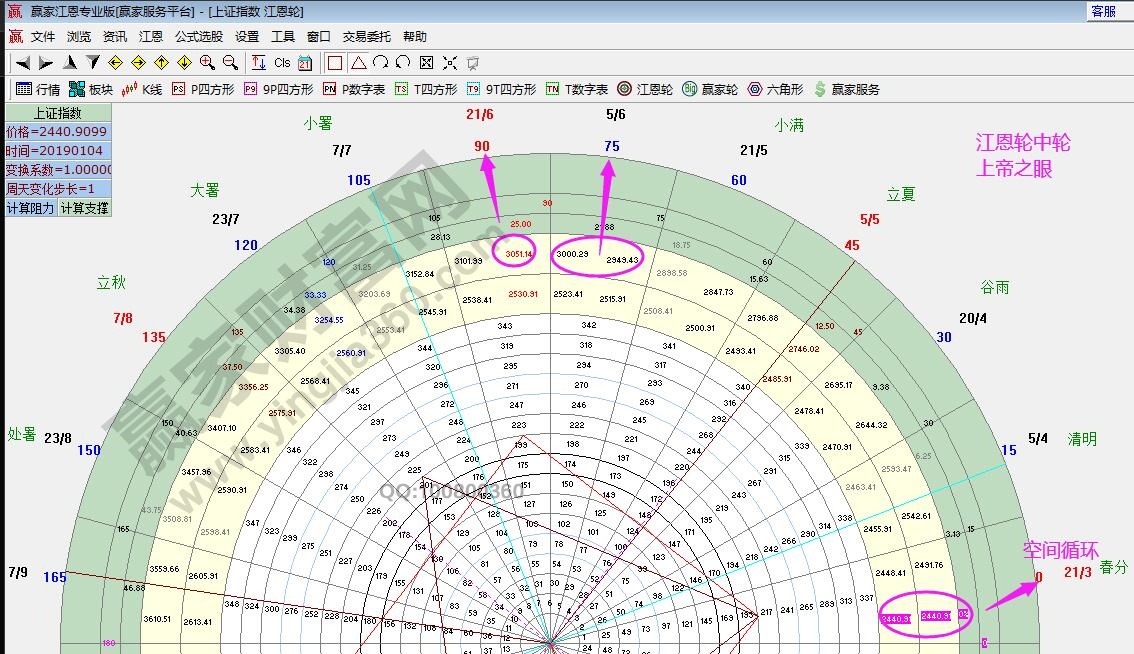This screenshot has height=654, width=1134.
Task: Click the yellow left arrow diamond icon
Action: pos(115,62)
